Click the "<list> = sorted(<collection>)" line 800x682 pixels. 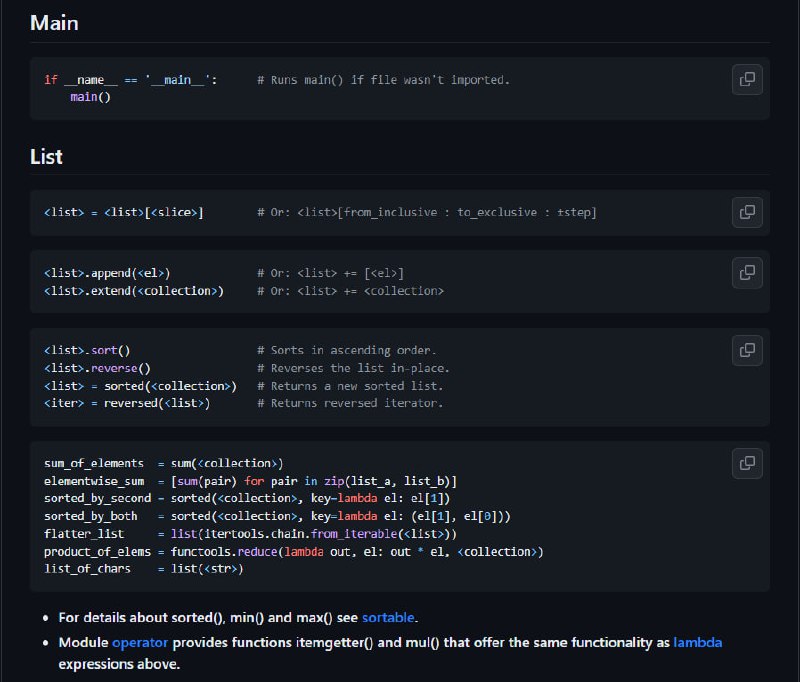pos(140,386)
